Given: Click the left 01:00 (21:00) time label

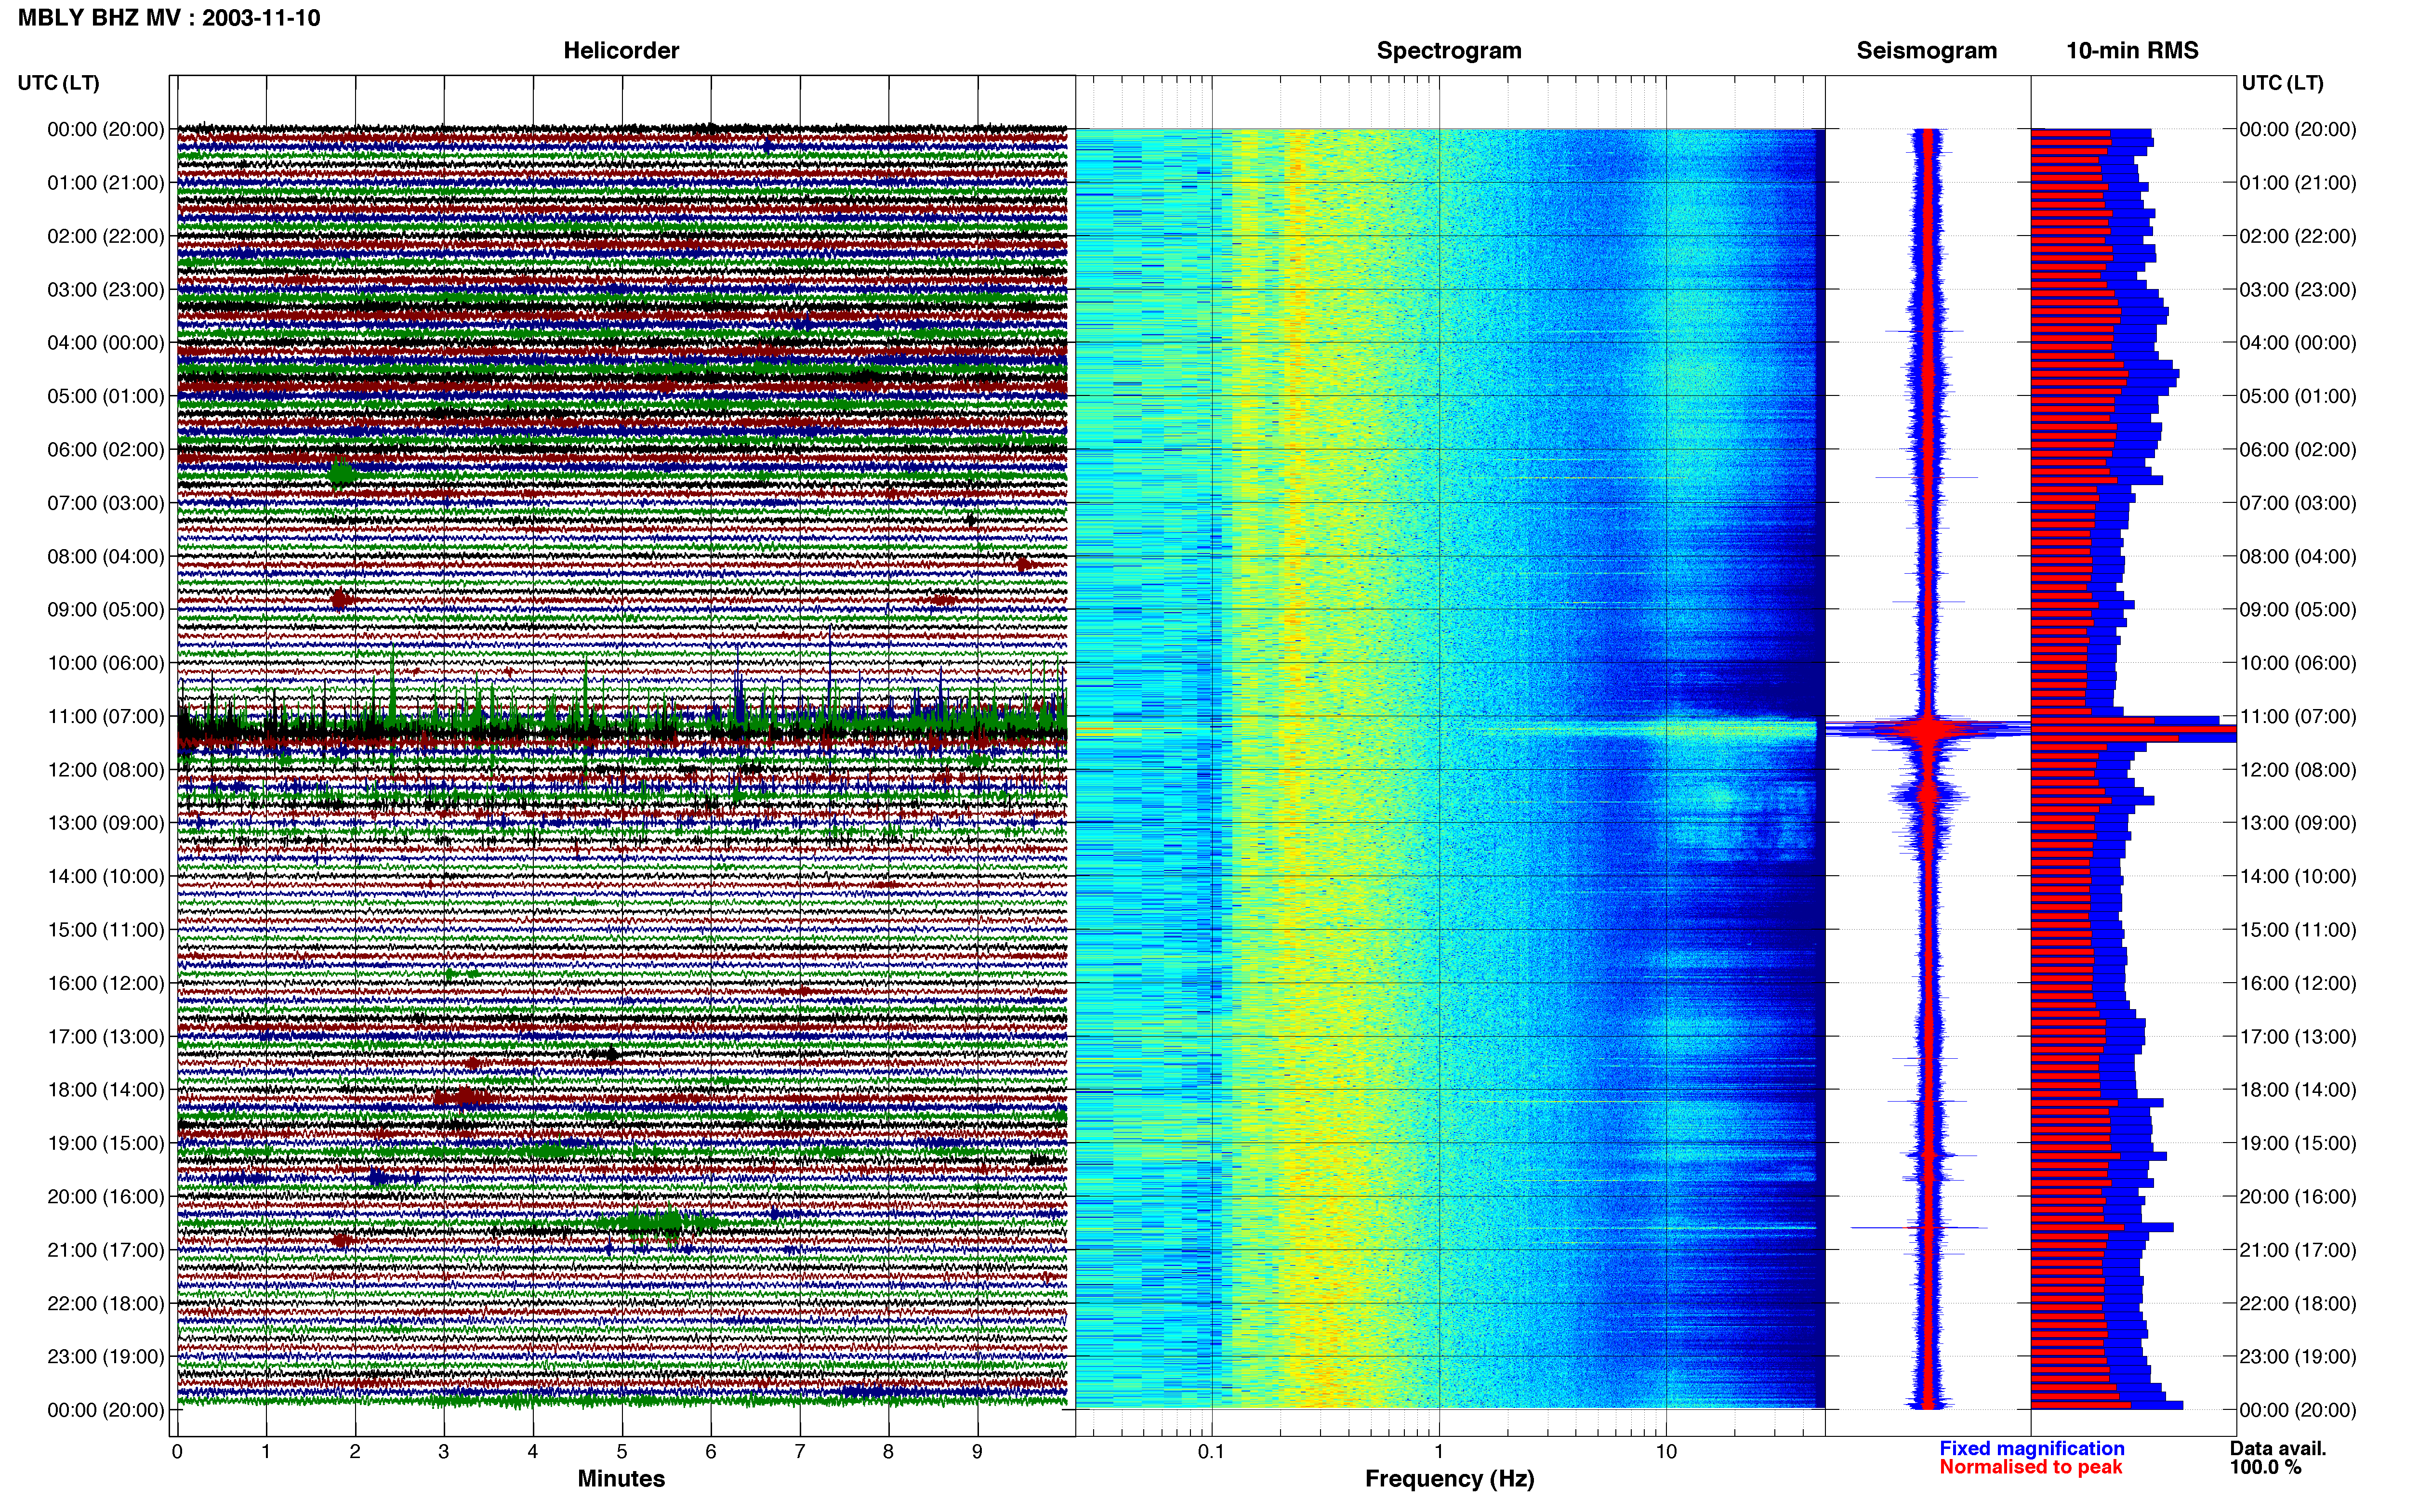Looking at the screenshot, I should [106, 183].
